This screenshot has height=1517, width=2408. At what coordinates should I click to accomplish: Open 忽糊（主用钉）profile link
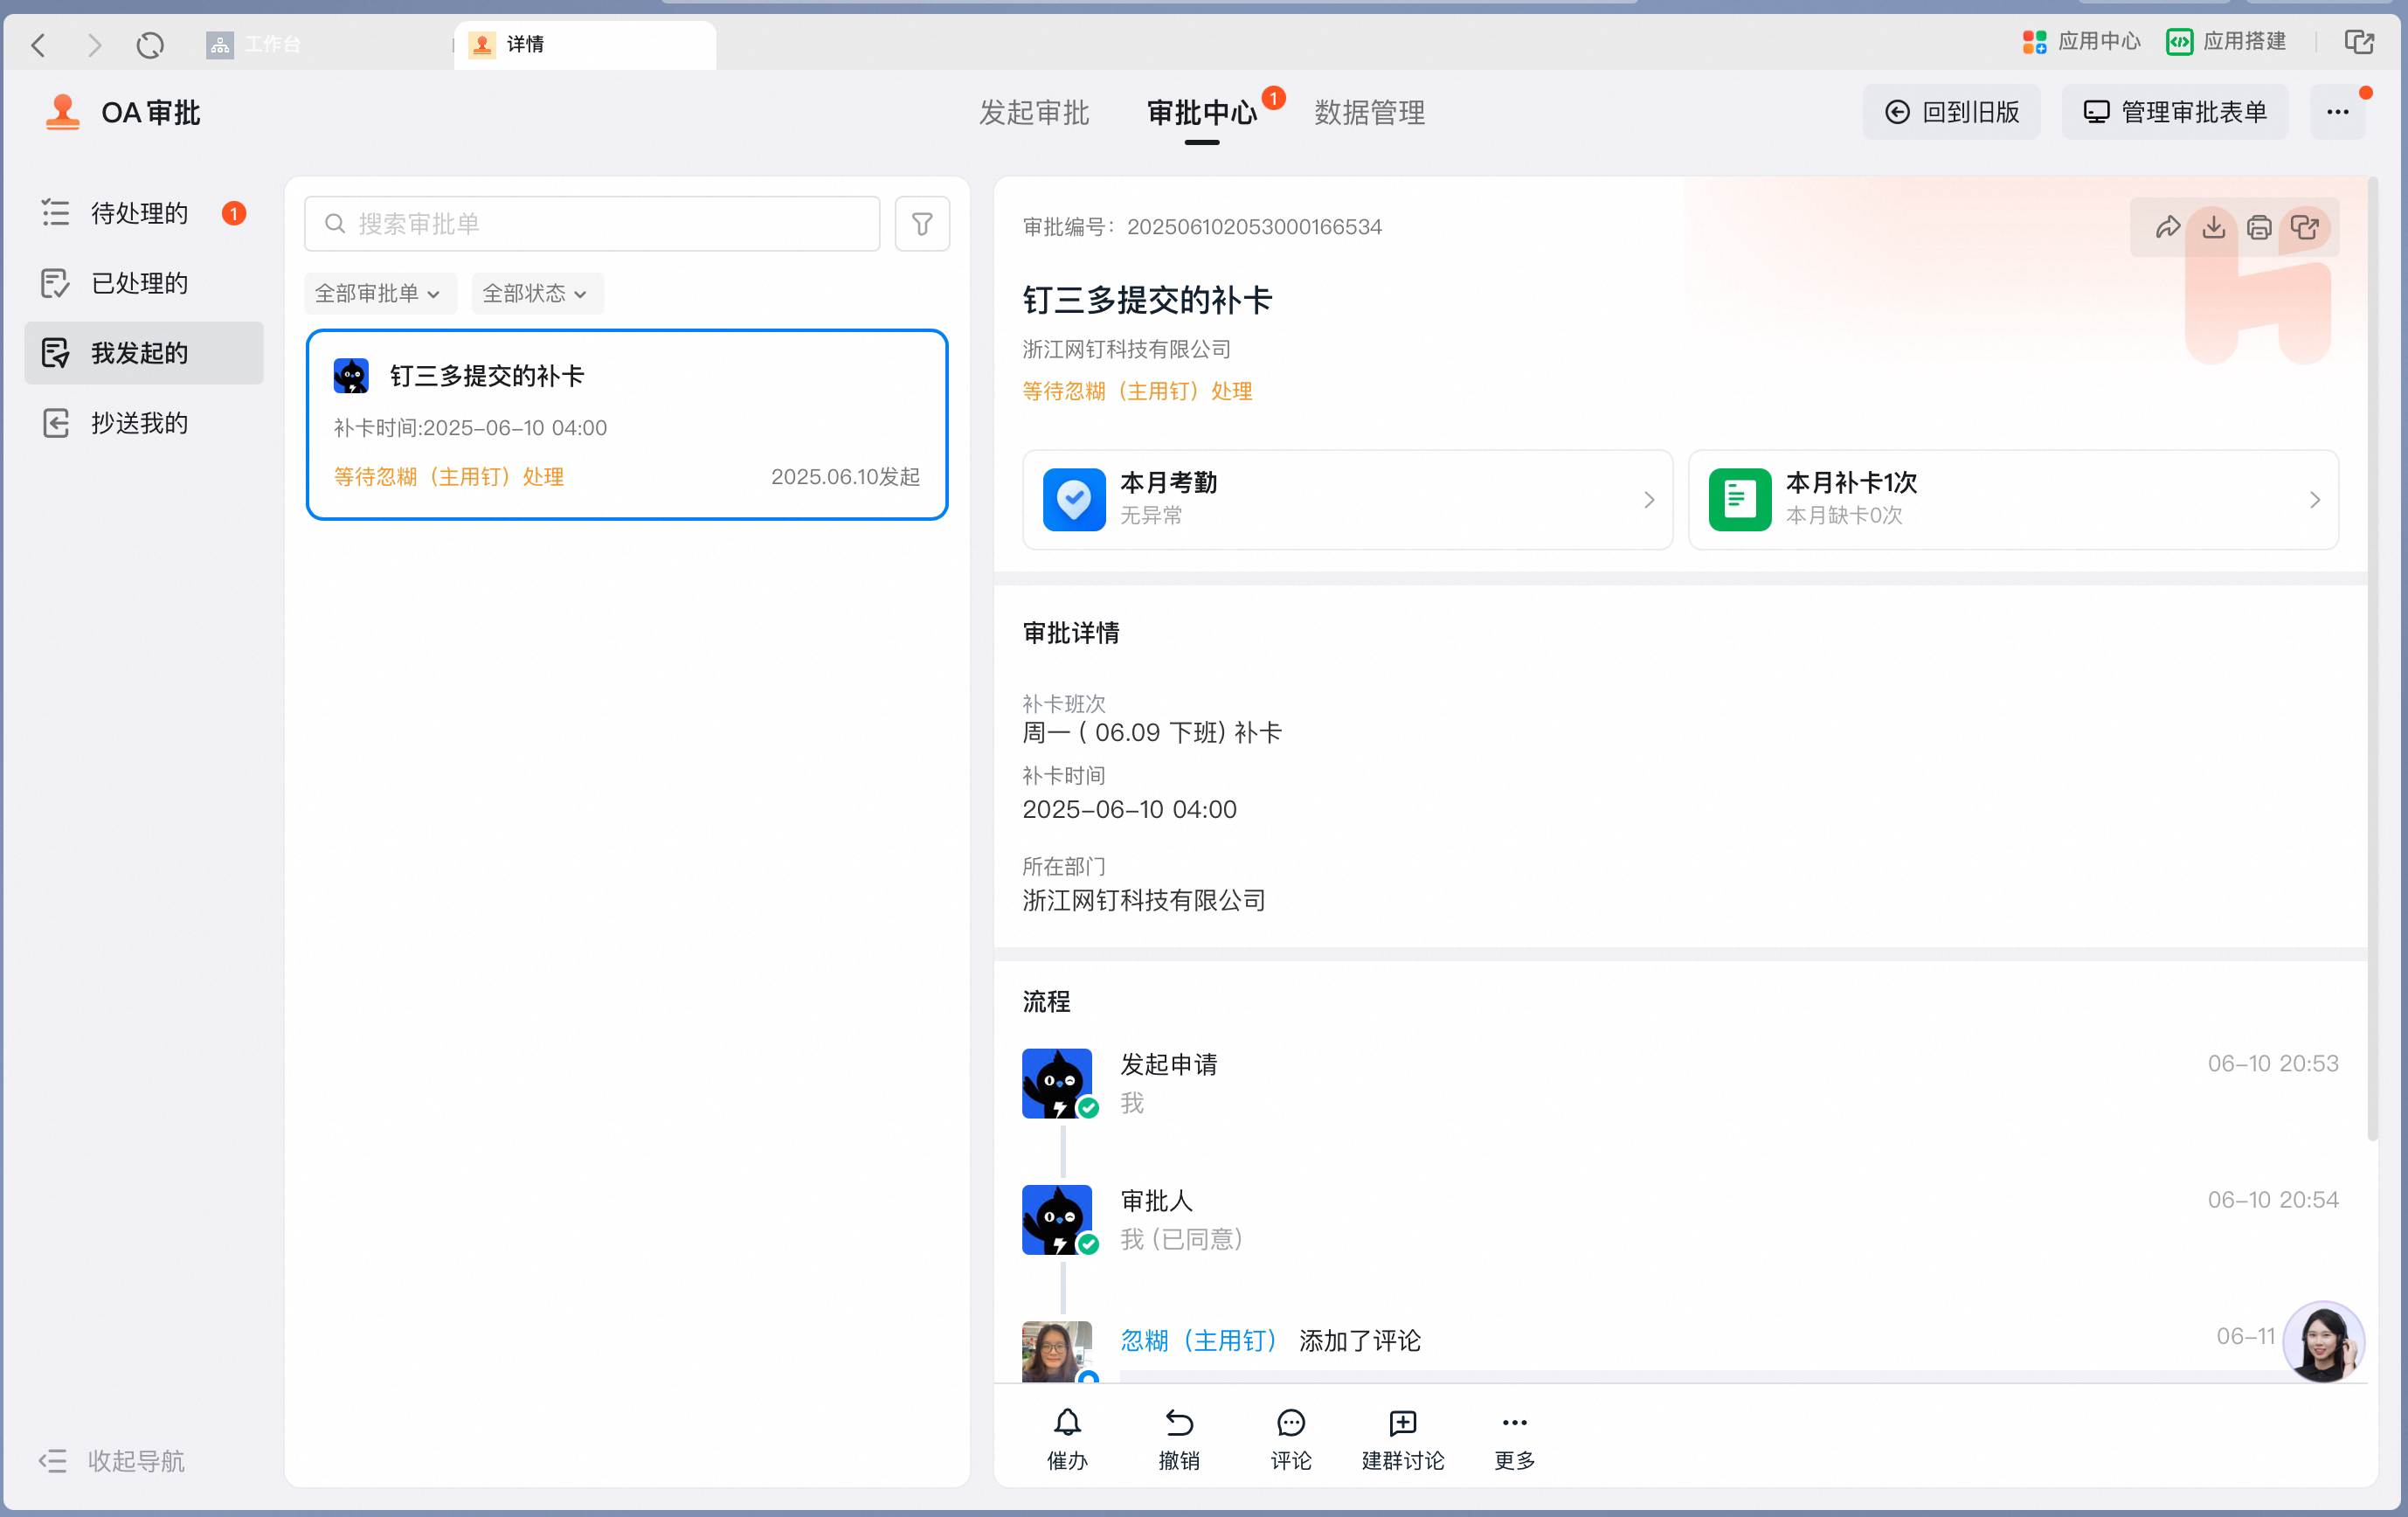1199,1340
